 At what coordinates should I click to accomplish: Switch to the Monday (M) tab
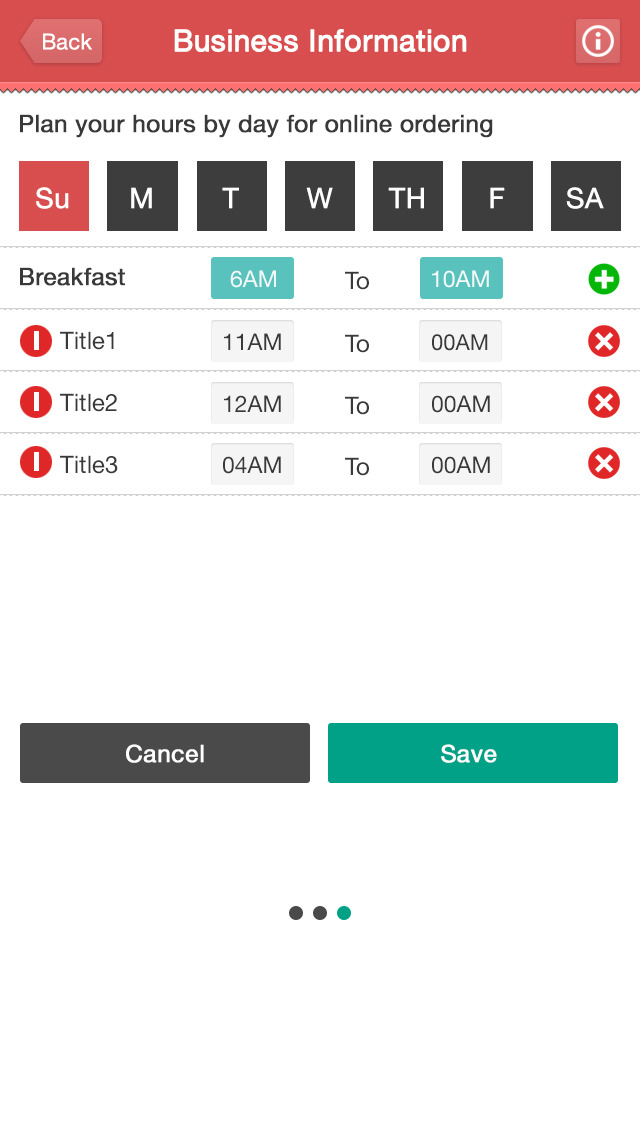pyautogui.click(x=142, y=197)
